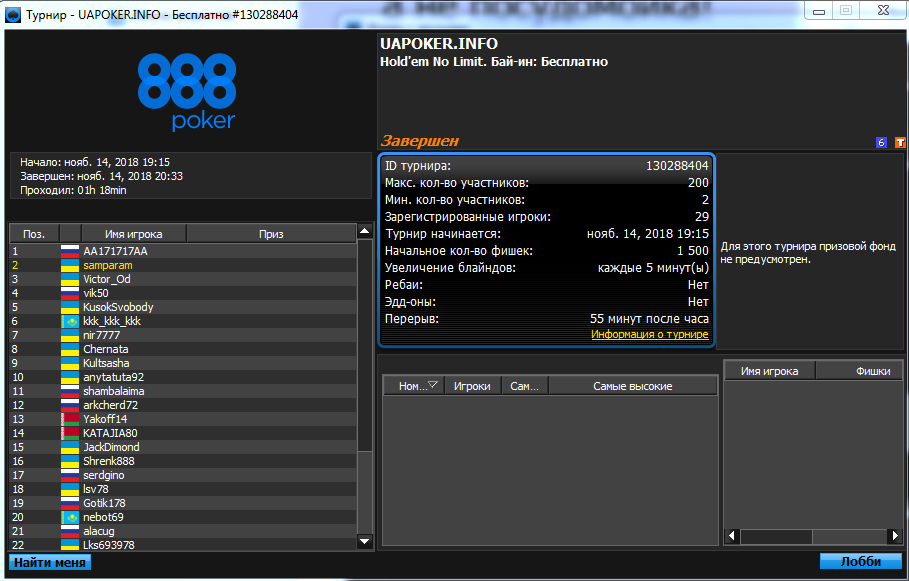Sort tables by Ном... column header
The height and width of the screenshot is (581, 909).
[x=413, y=386]
